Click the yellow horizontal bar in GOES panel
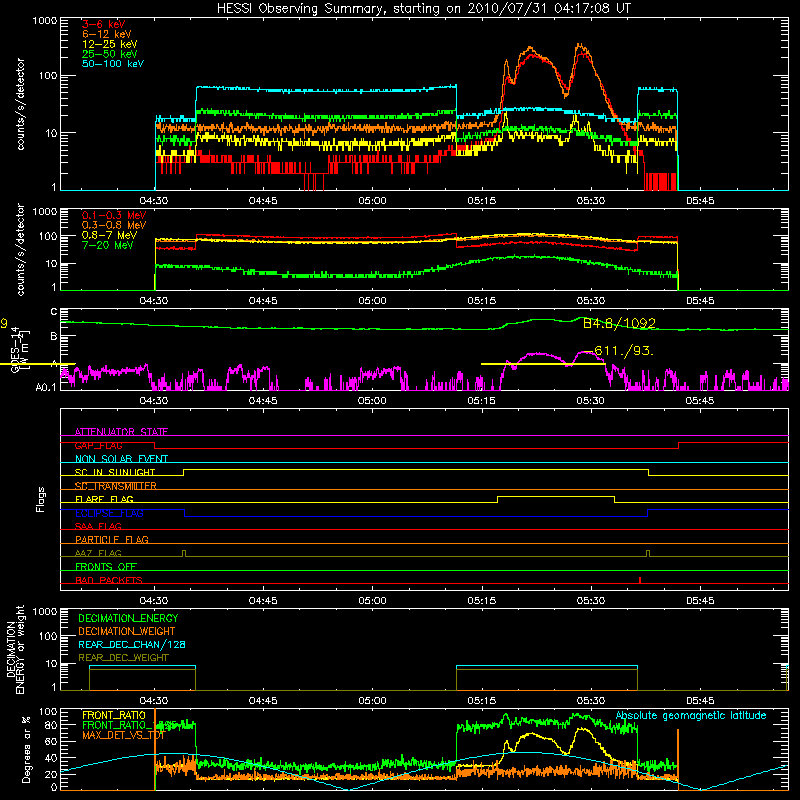 click(x=543, y=364)
